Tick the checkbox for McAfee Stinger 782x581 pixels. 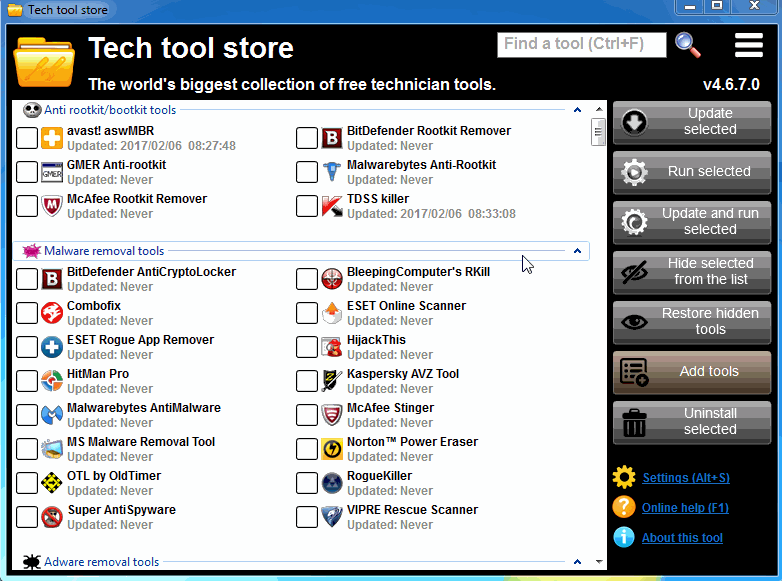click(x=307, y=415)
